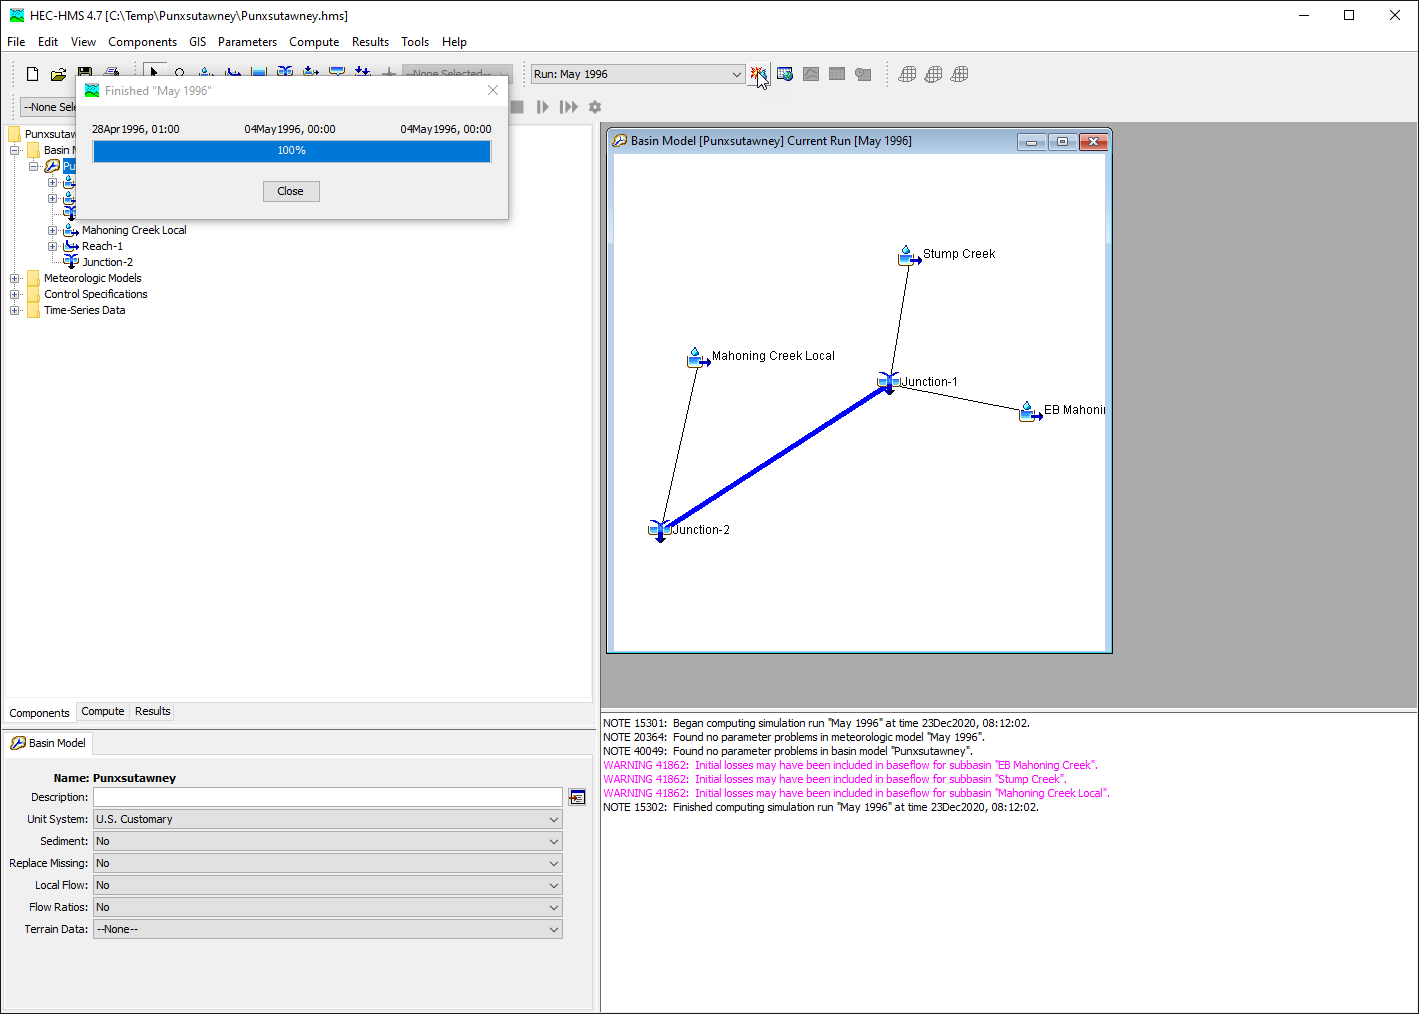Screen dimensions: 1419x1014
Task: Click Reach-1 icon in component tree
Action: (x=71, y=246)
